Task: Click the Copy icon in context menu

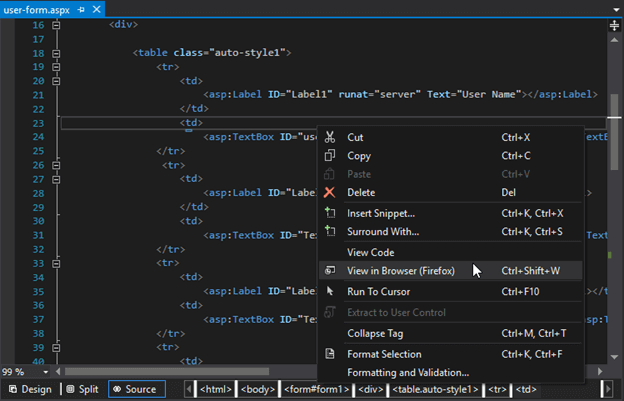Action: 329,156
